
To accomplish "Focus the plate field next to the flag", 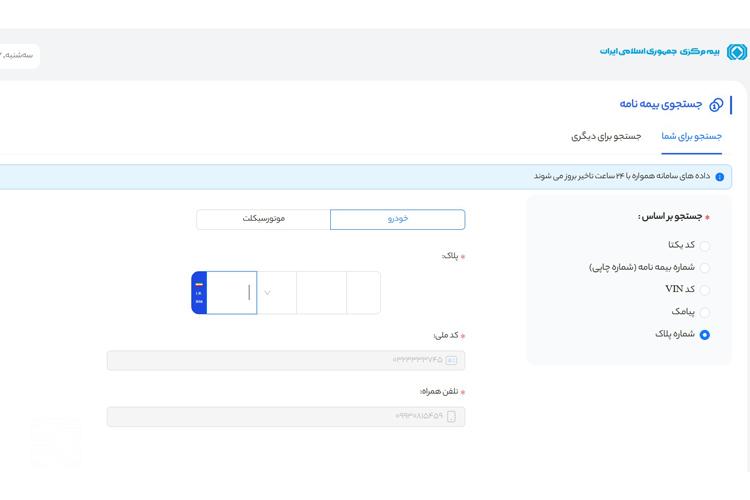I will (x=232, y=292).
